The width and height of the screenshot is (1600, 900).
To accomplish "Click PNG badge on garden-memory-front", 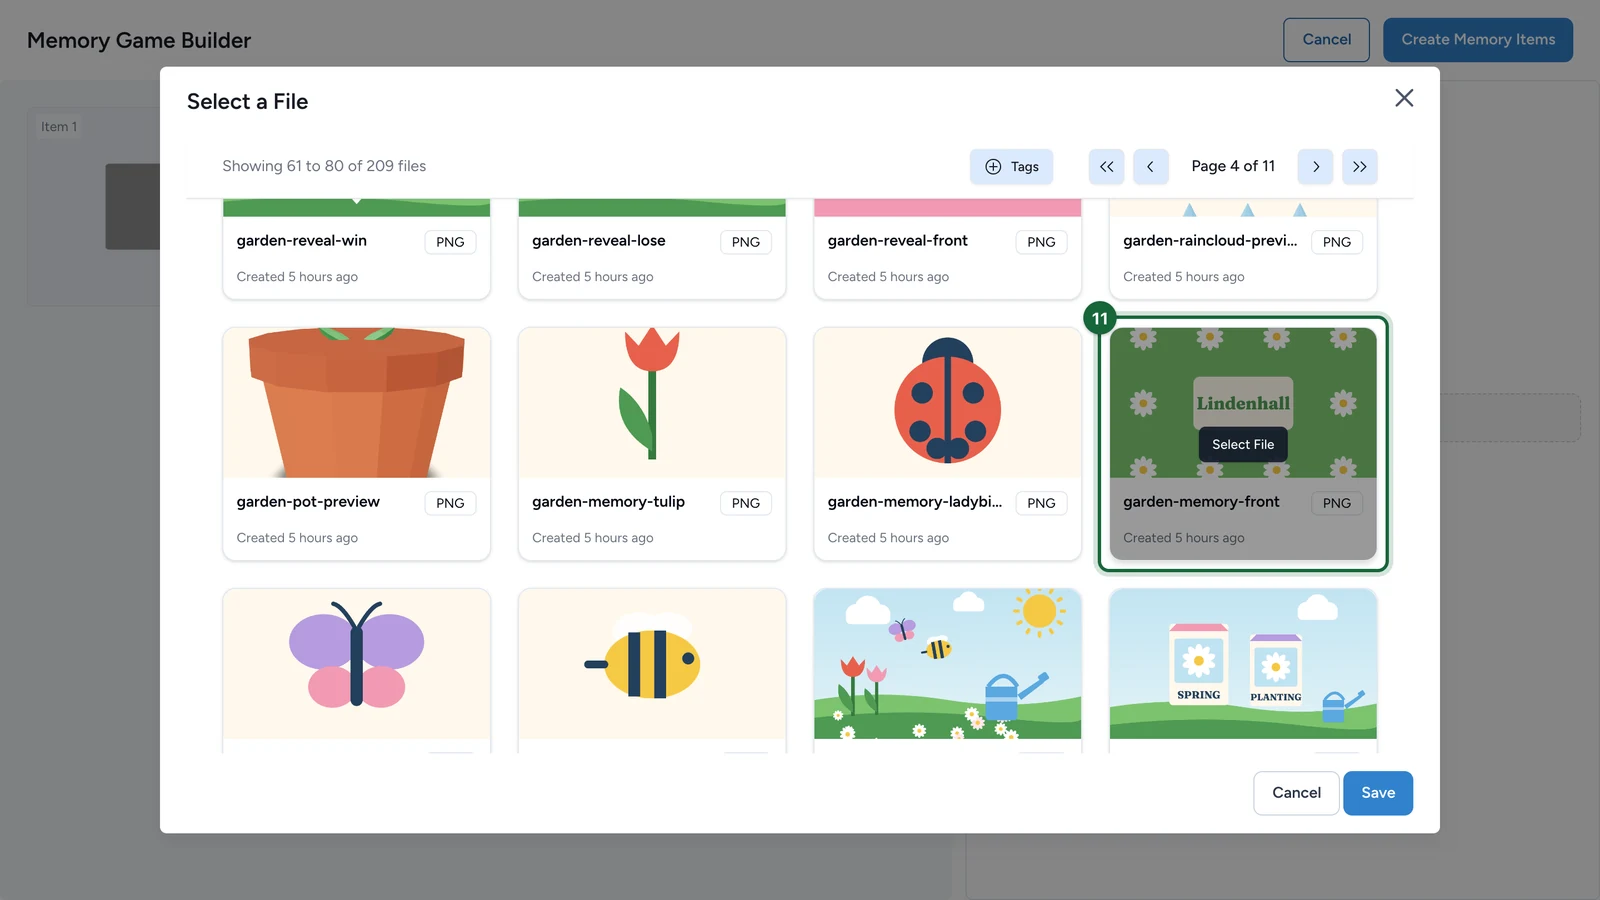I will 1337,503.
